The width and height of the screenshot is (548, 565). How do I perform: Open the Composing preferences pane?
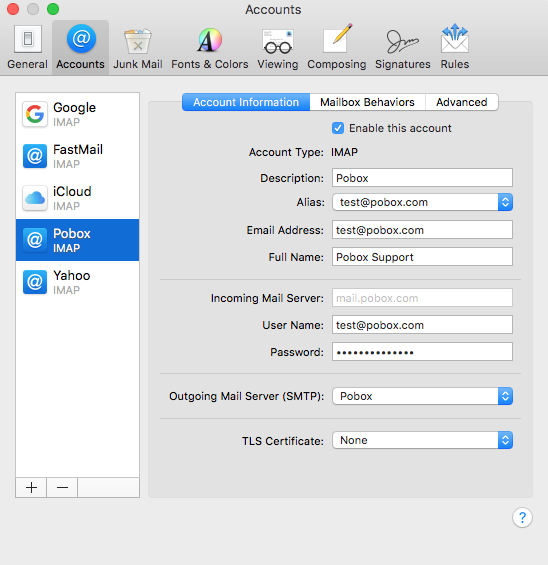[x=337, y=47]
